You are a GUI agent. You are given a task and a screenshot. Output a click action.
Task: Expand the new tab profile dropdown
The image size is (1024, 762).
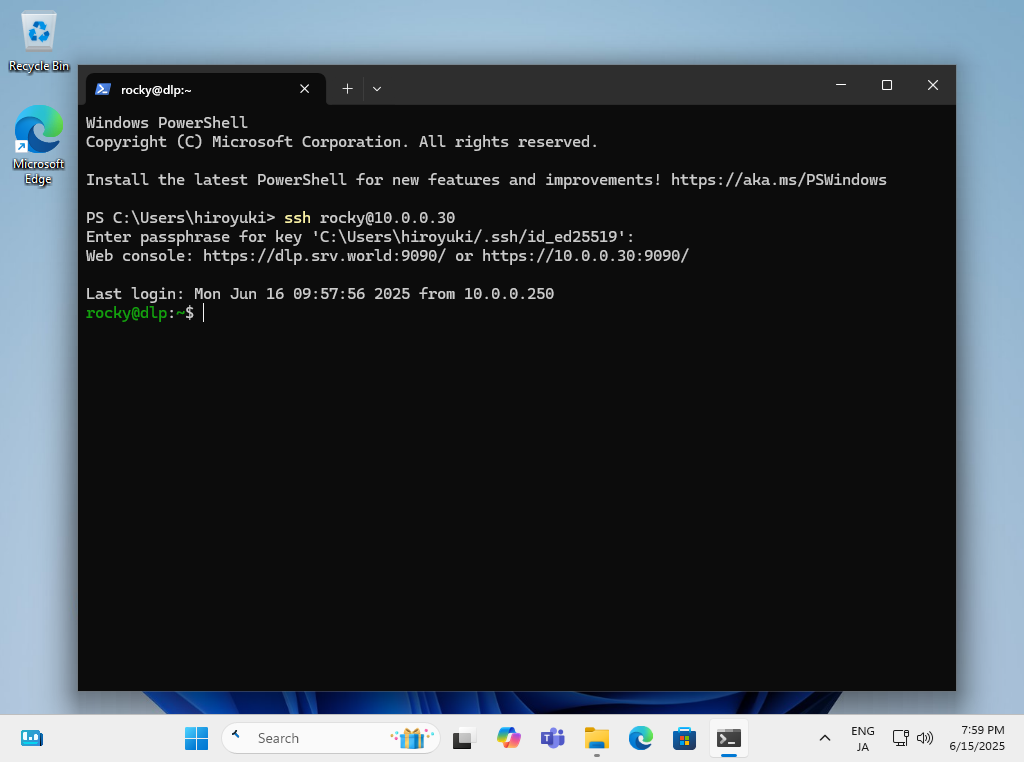coord(377,88)
